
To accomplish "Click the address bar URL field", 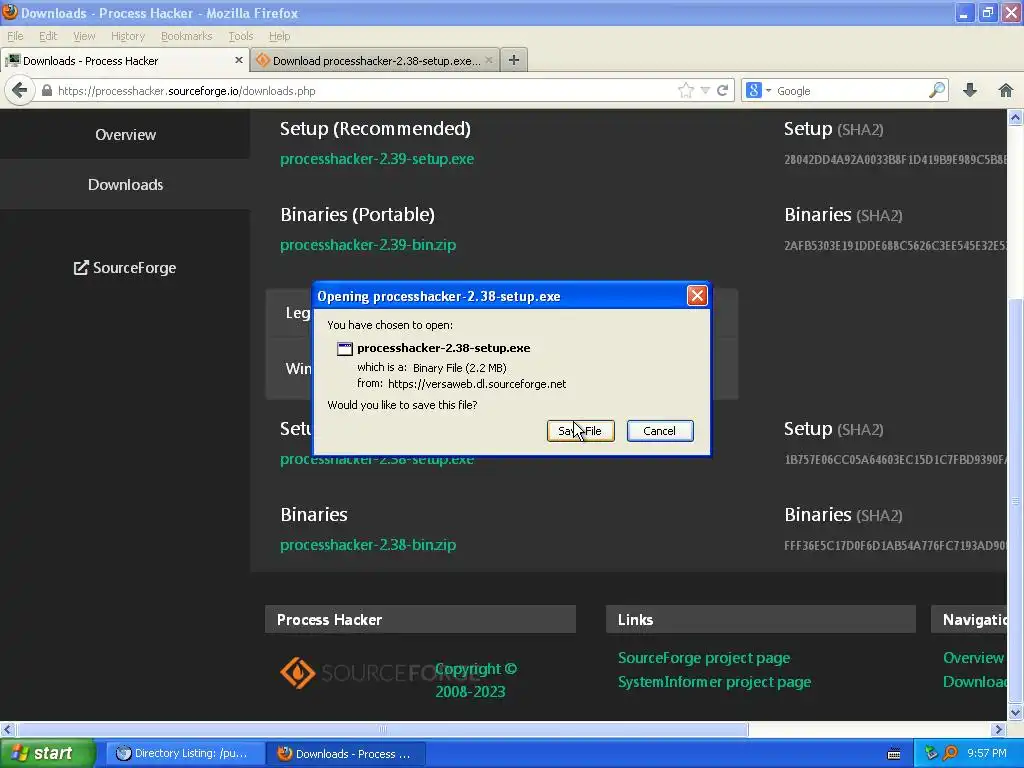I will click(366, 91).
